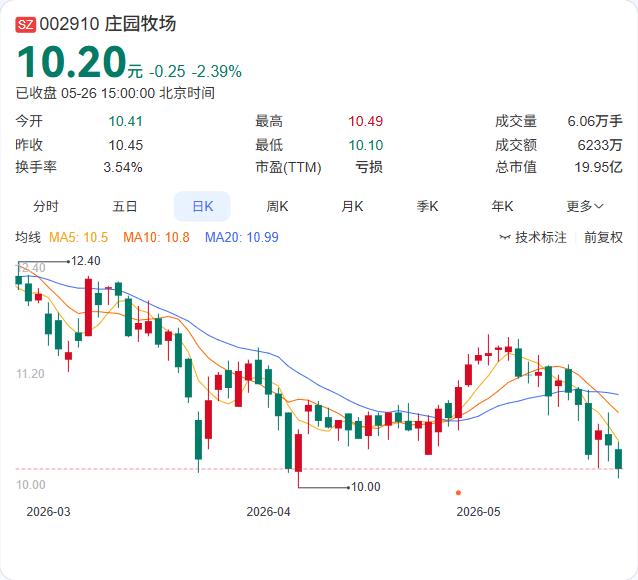The height and width of the screenshot is (580, 638).
Task: Click the 2026-03 date axis label
Action: (x=48, y=512)
